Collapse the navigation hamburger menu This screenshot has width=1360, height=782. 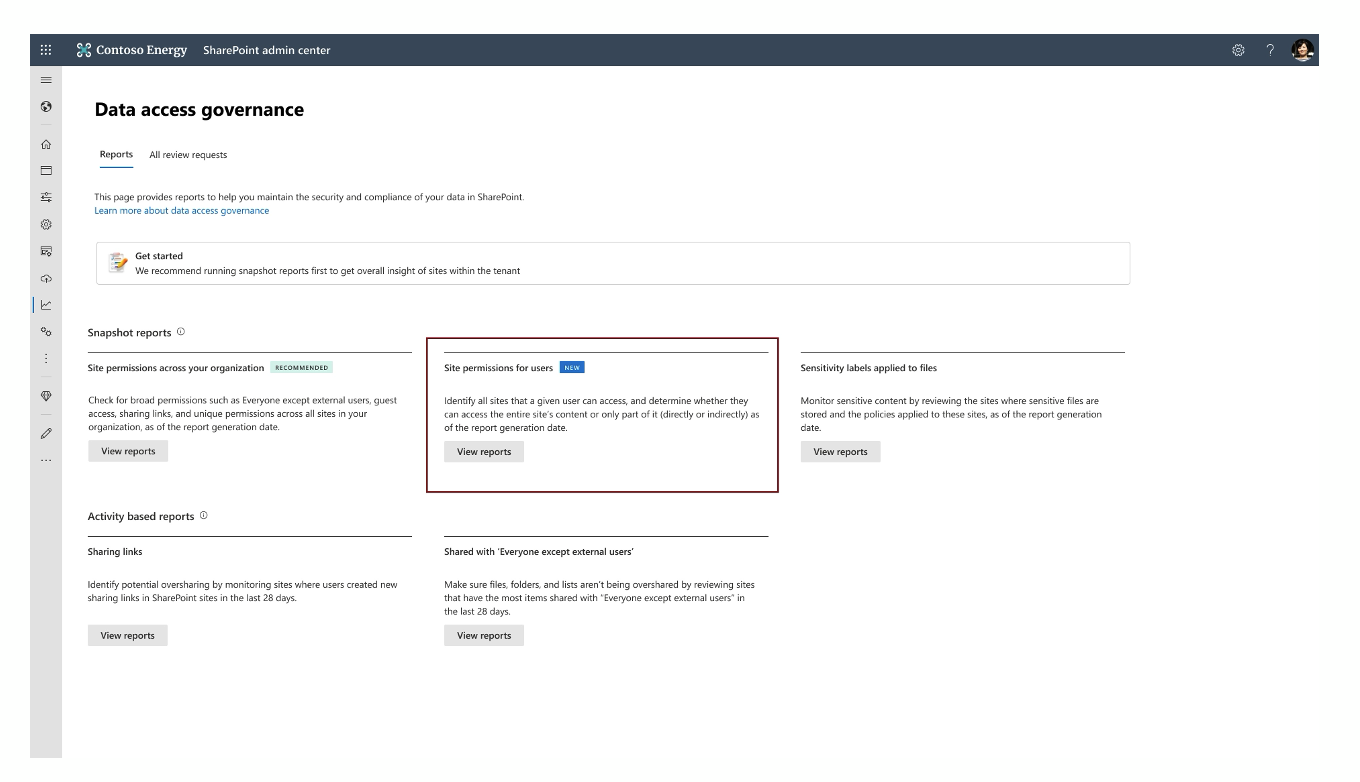(46, 79)
